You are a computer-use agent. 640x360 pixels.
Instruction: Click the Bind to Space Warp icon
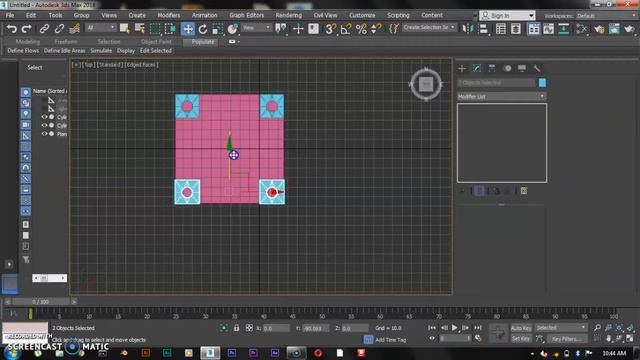coord(75,29)
